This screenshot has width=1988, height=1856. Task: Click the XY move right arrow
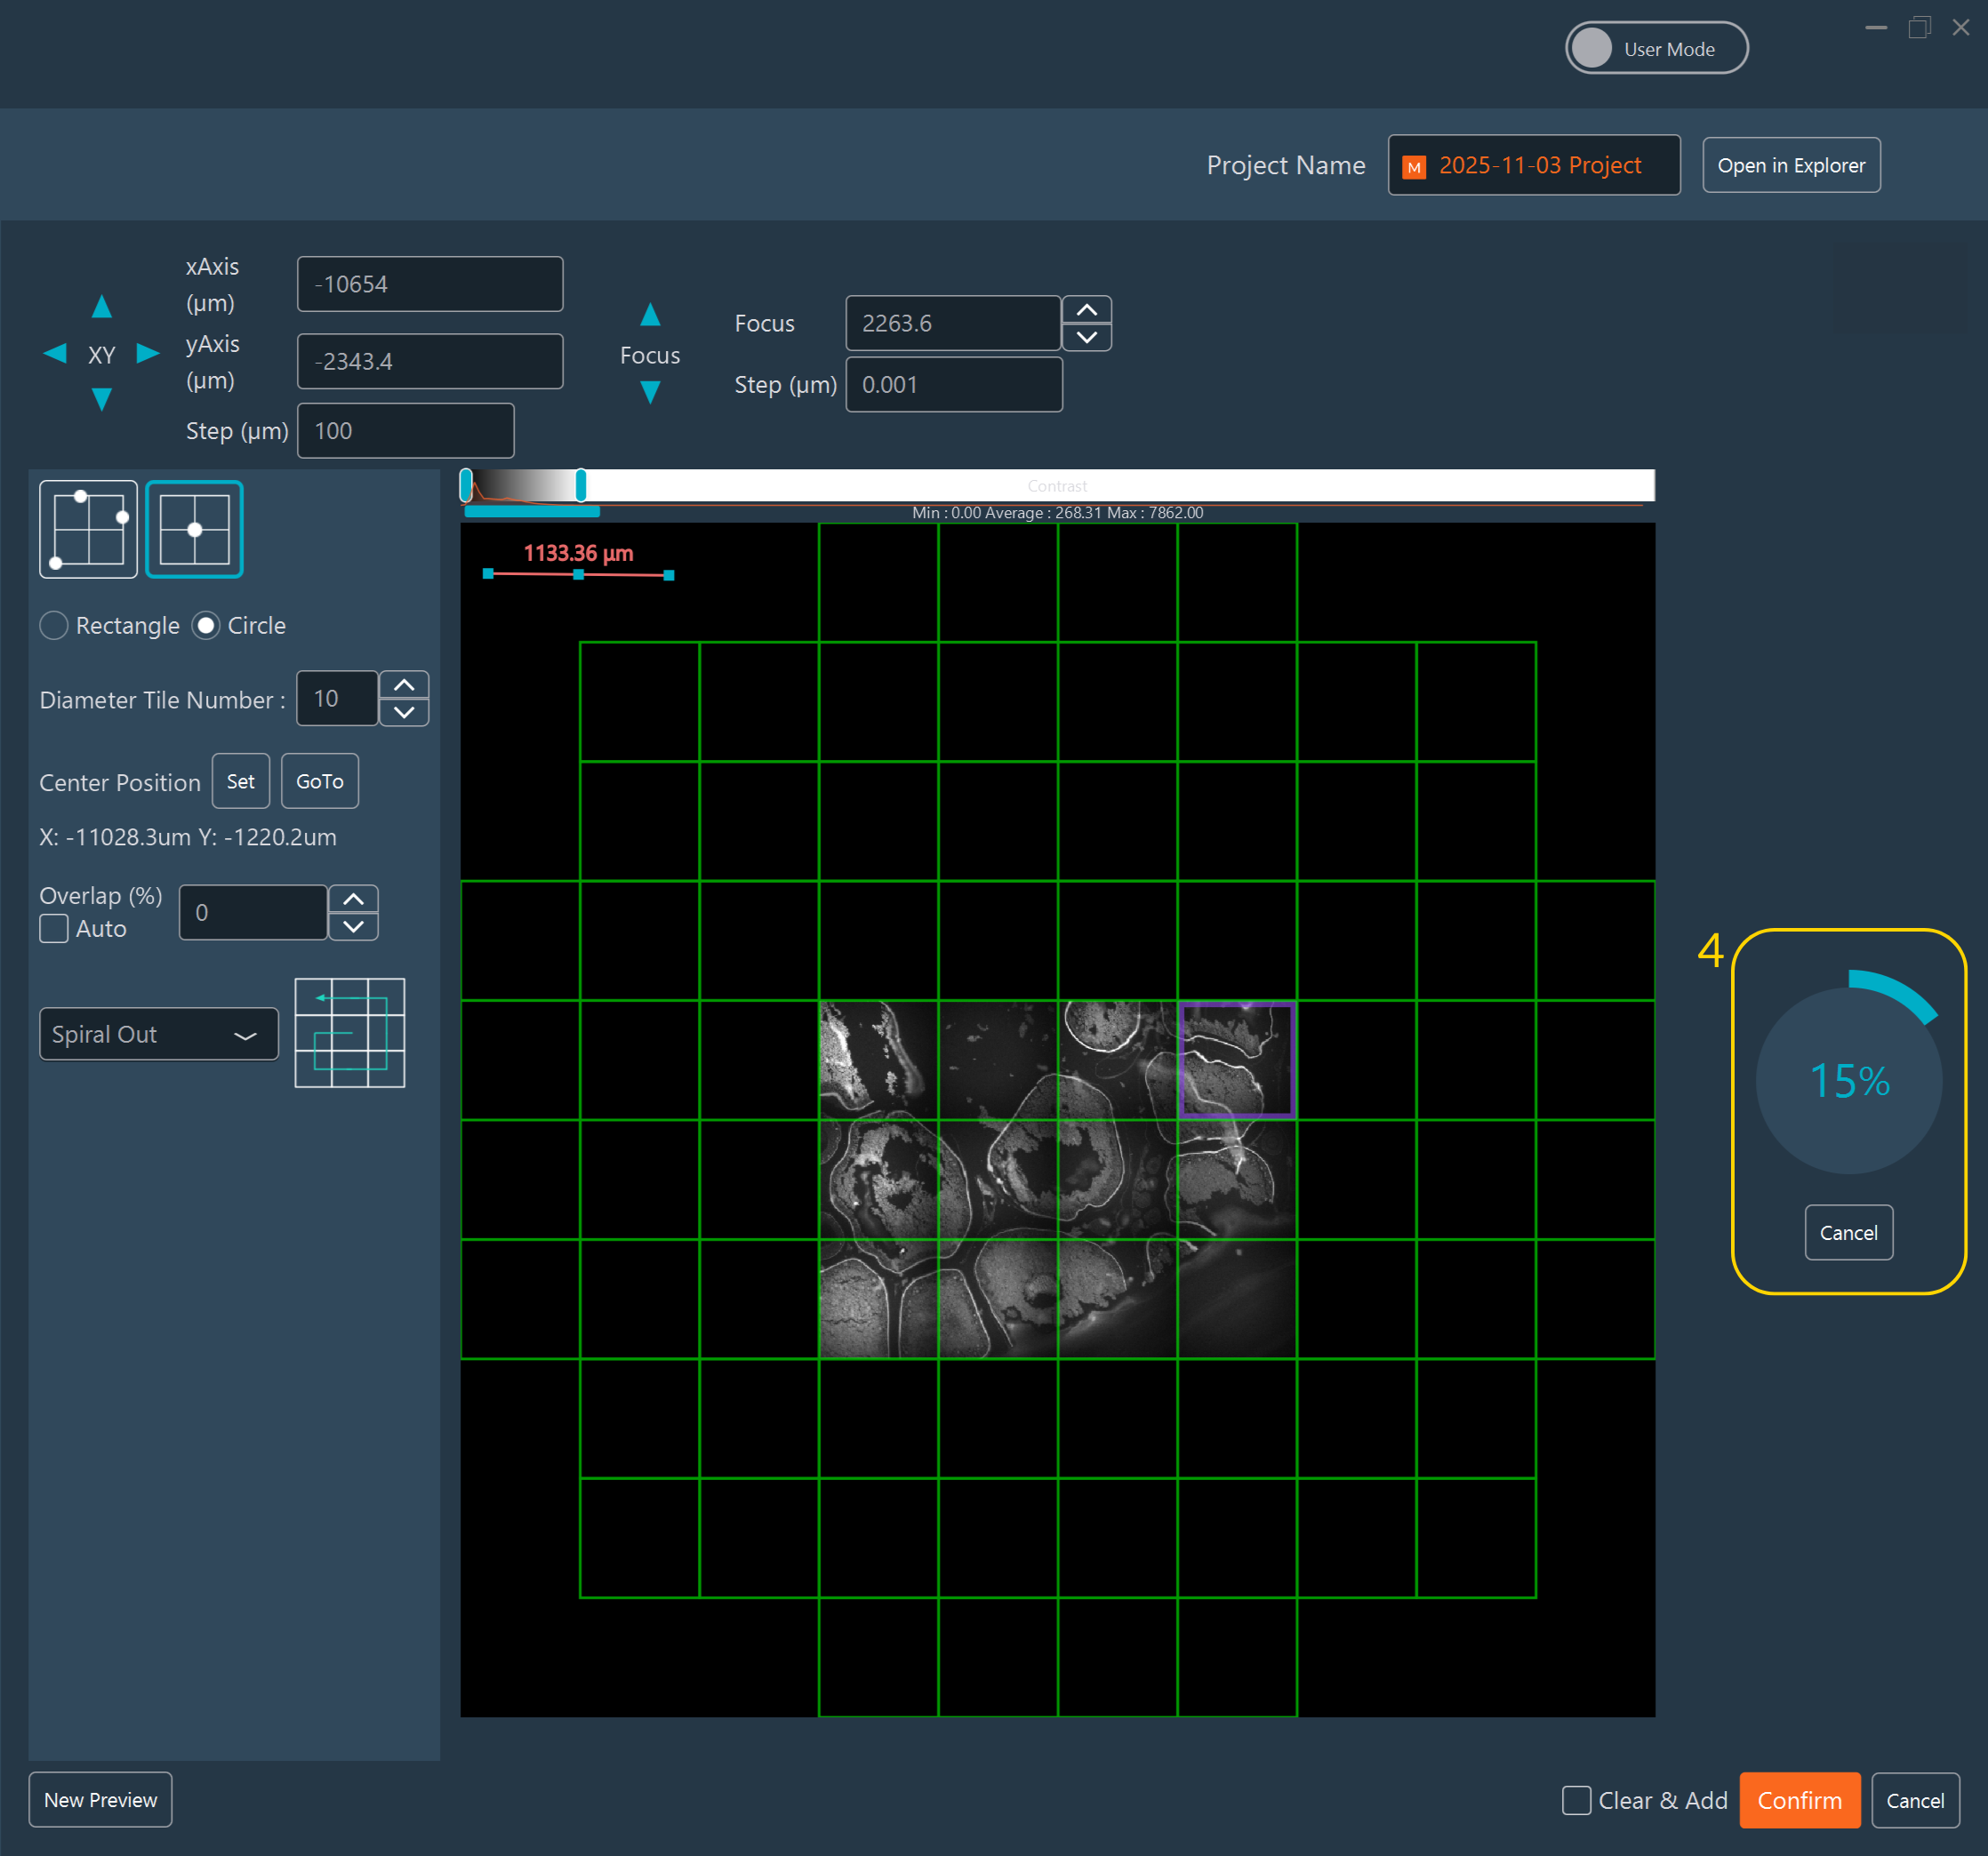tap(148, 353)
